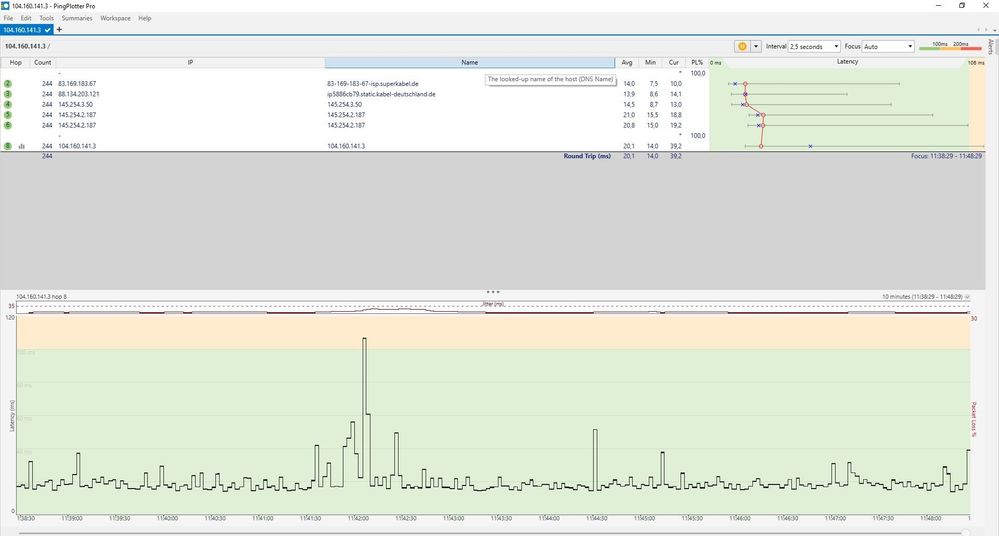This screenshot has height=536, width=999.
Task: Click the green hop 2 circle icon
Action: coord(8,84)
